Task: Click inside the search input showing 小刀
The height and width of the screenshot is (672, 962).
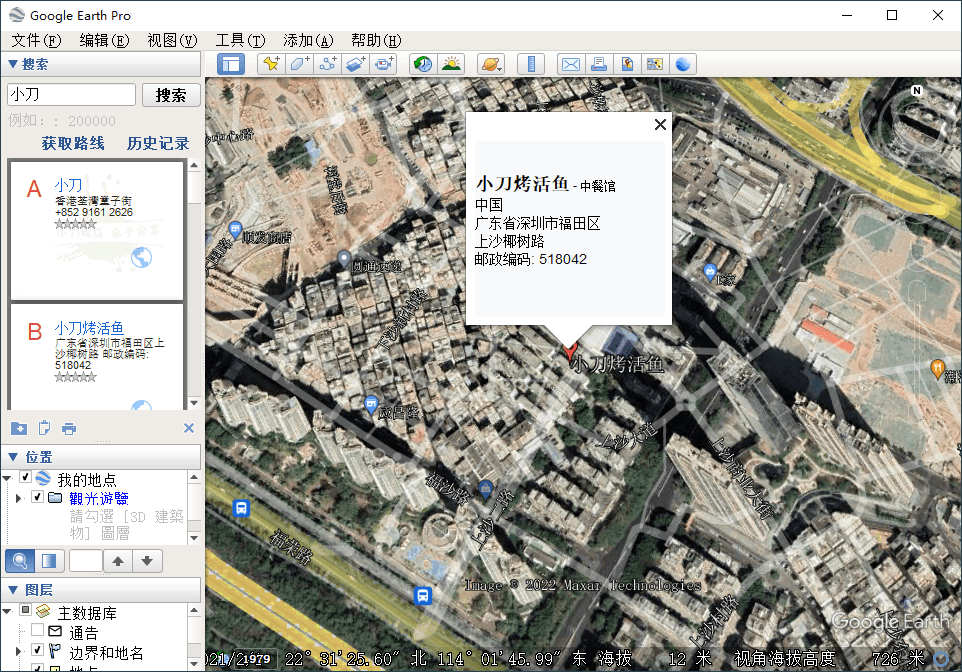Action: click(70, 94)
